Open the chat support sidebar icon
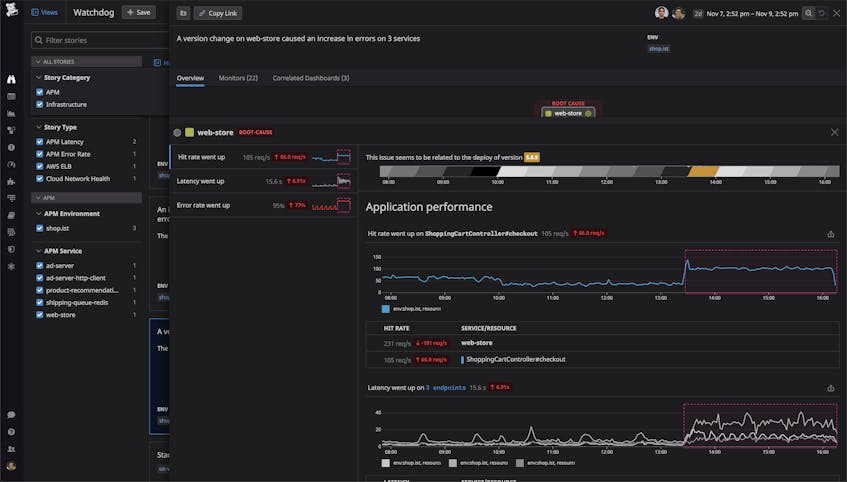Image resolution: width=847 pixels, height=482 pixels. click(x=11, y=415)
